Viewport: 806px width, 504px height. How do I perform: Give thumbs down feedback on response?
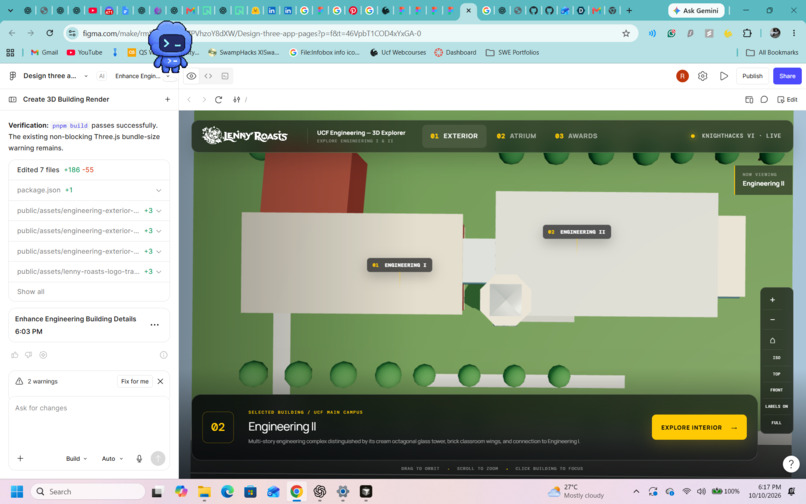click(x=29, y=355)
